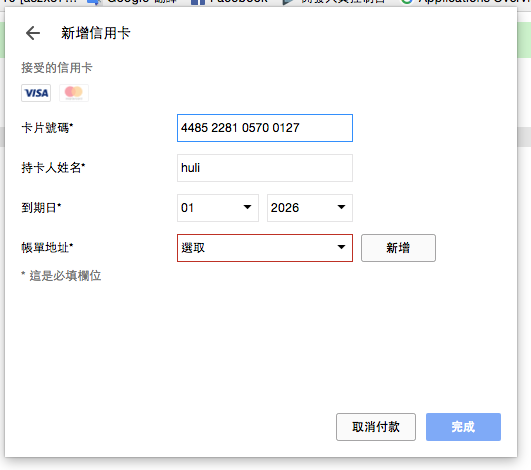This screenshot has width=531, height=470.
Task: Open the Applications Overview bookmark icon
Action: [x=406, y=2]
